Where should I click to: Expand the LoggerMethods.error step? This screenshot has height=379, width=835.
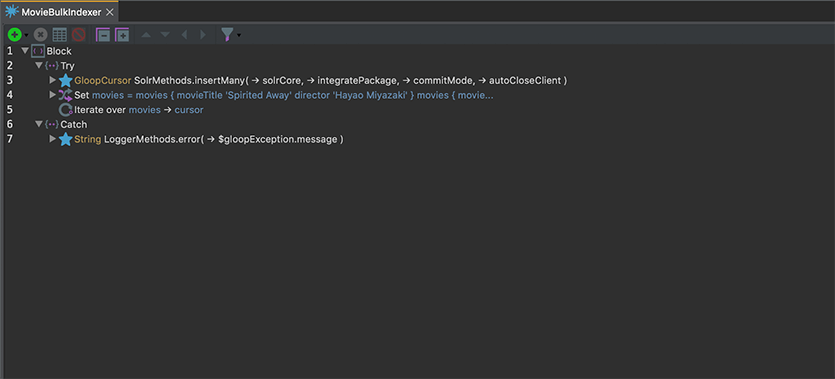(x=52, y=138)
